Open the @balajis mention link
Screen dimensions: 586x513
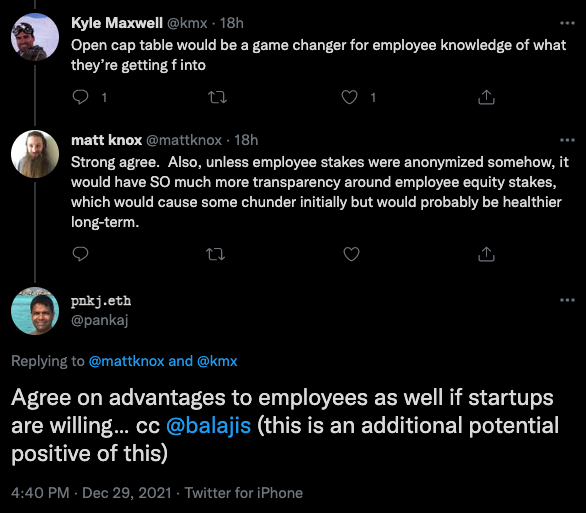click(209, 426)
